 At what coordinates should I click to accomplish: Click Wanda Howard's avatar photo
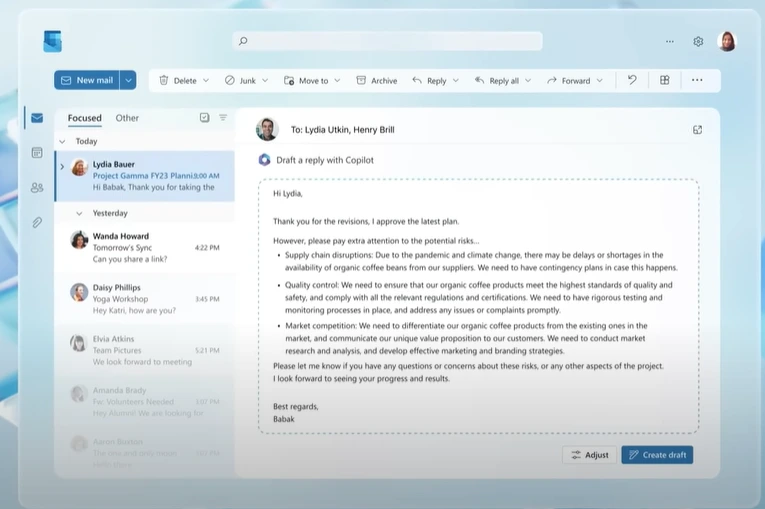[x=80, y=240]
